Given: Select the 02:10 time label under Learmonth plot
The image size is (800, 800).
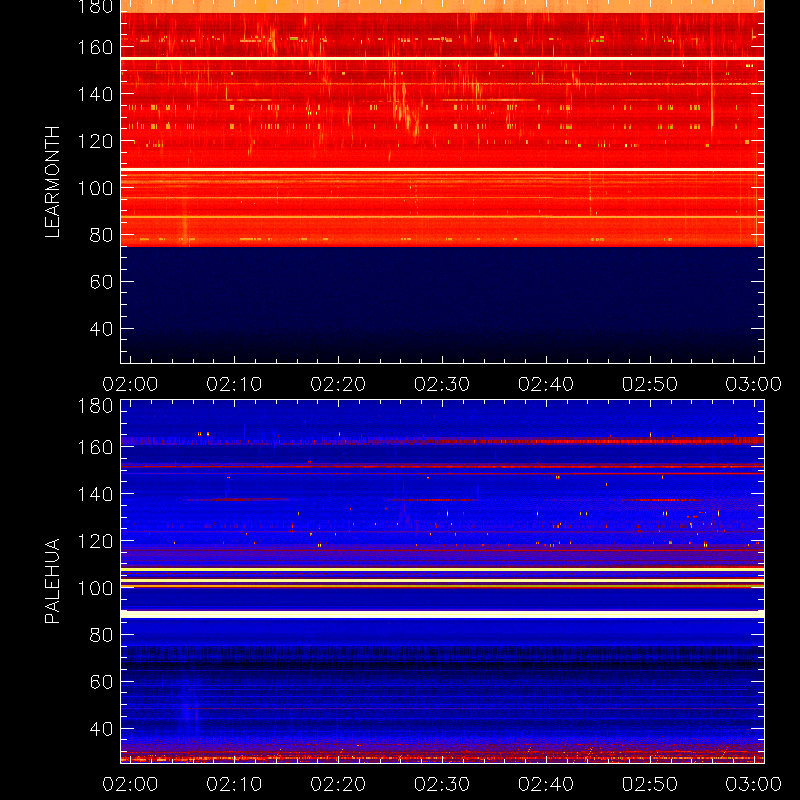Looking at the screenshot, I should 234,384.
